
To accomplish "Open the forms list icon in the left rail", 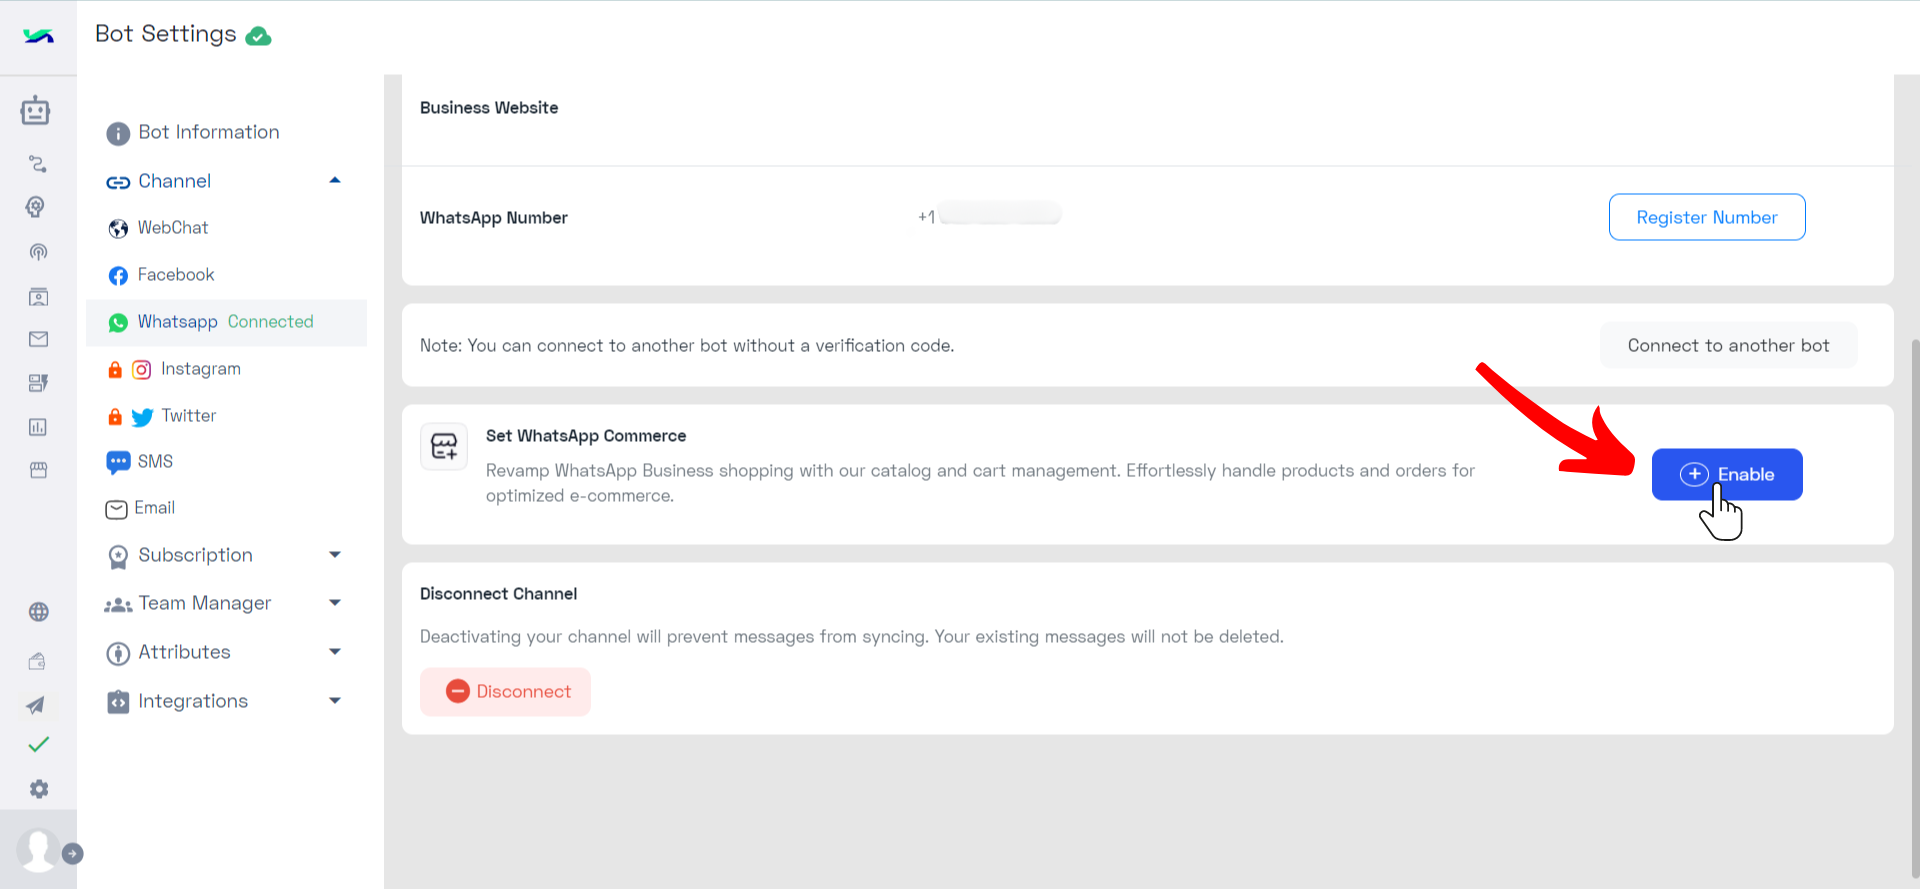I will (38, 383).
